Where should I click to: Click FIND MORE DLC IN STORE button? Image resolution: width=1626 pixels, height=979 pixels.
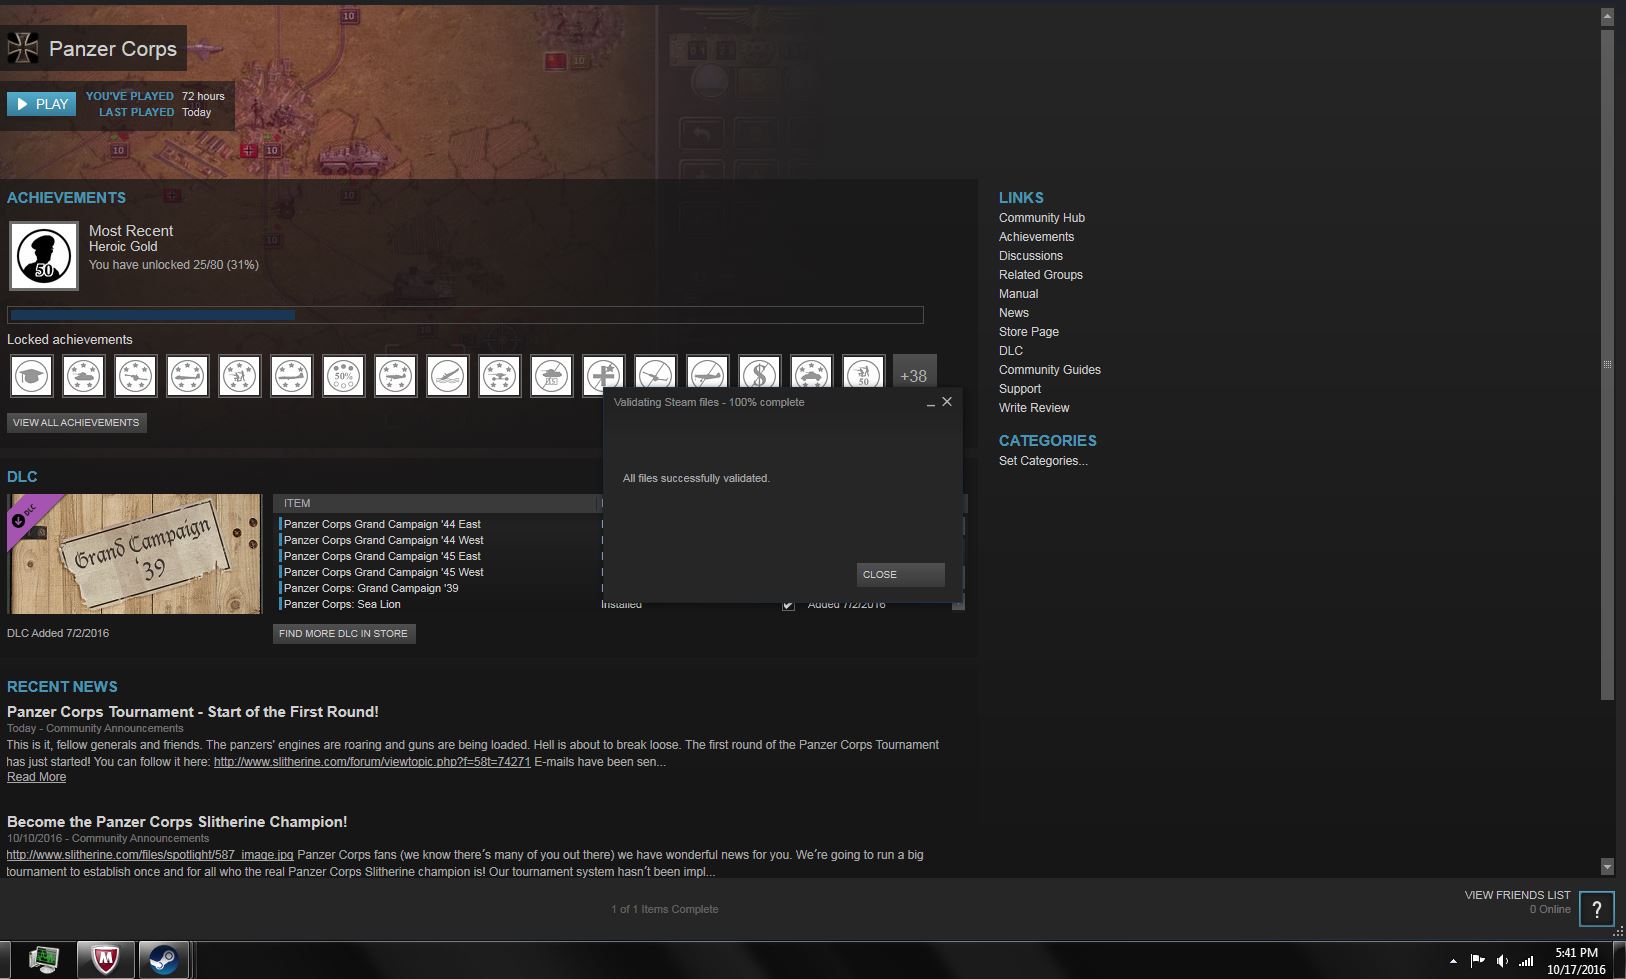[343, 634]
